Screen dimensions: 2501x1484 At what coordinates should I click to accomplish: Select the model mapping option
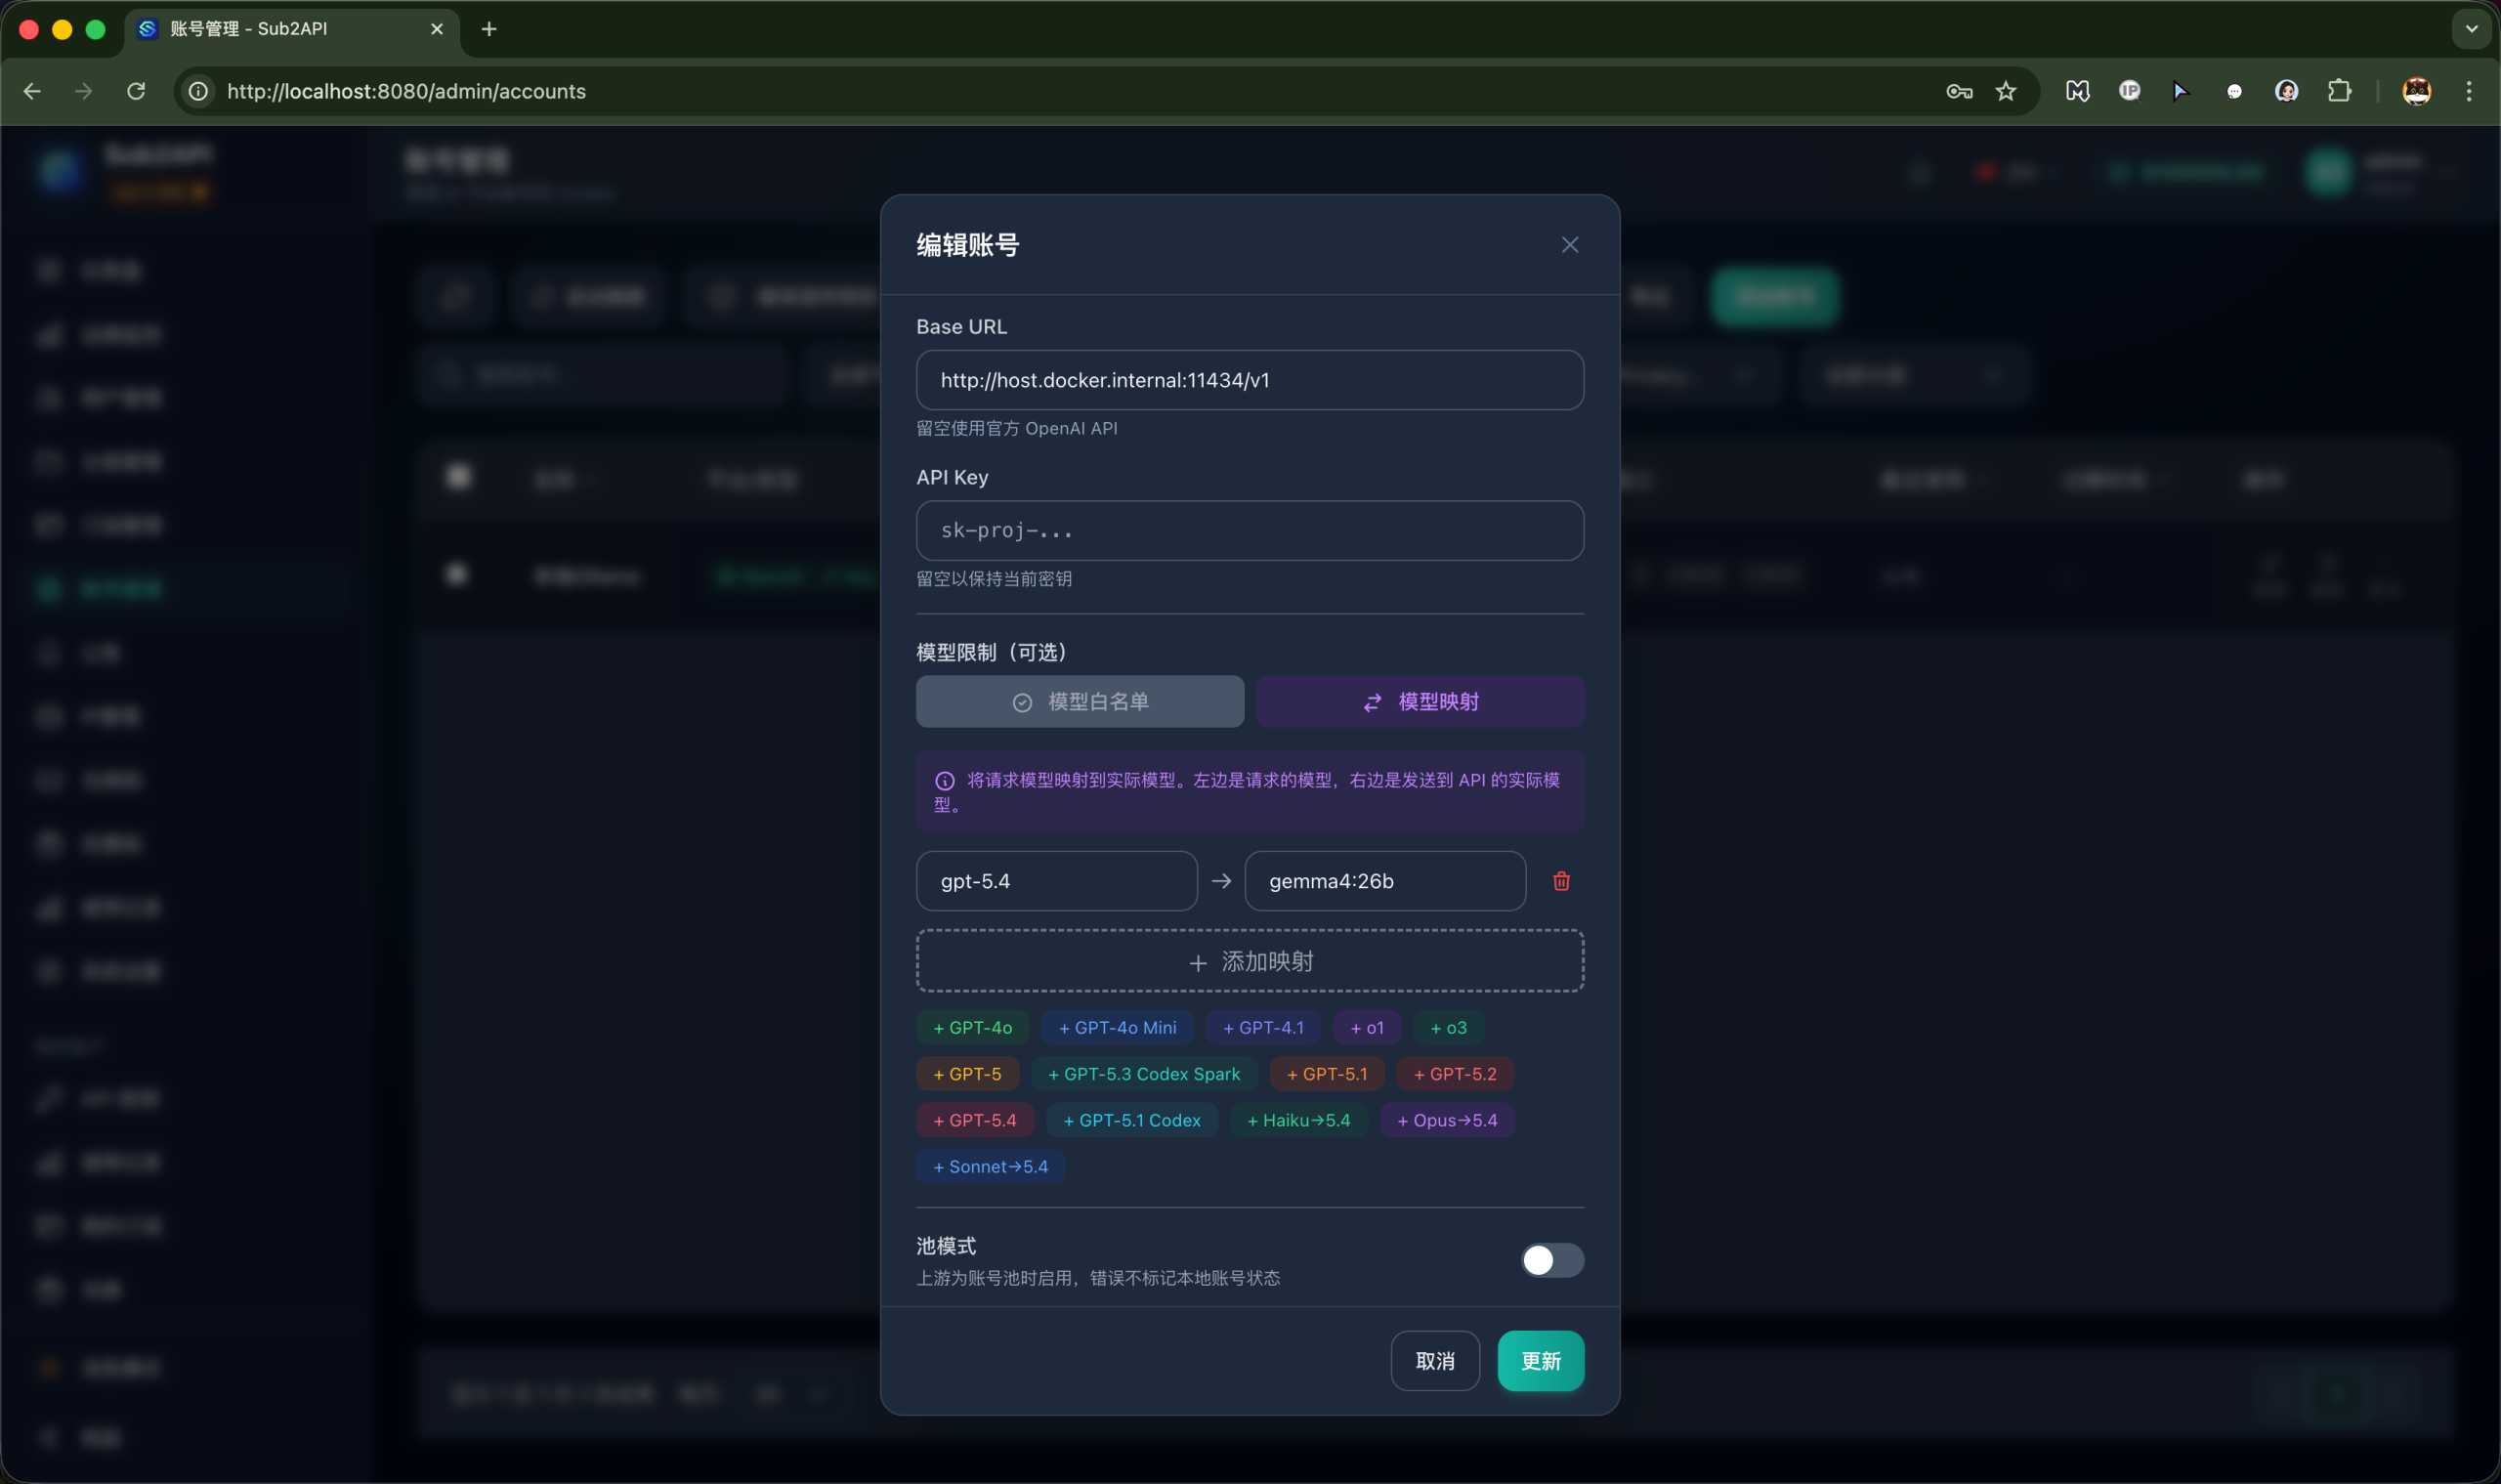point(1420,702)
